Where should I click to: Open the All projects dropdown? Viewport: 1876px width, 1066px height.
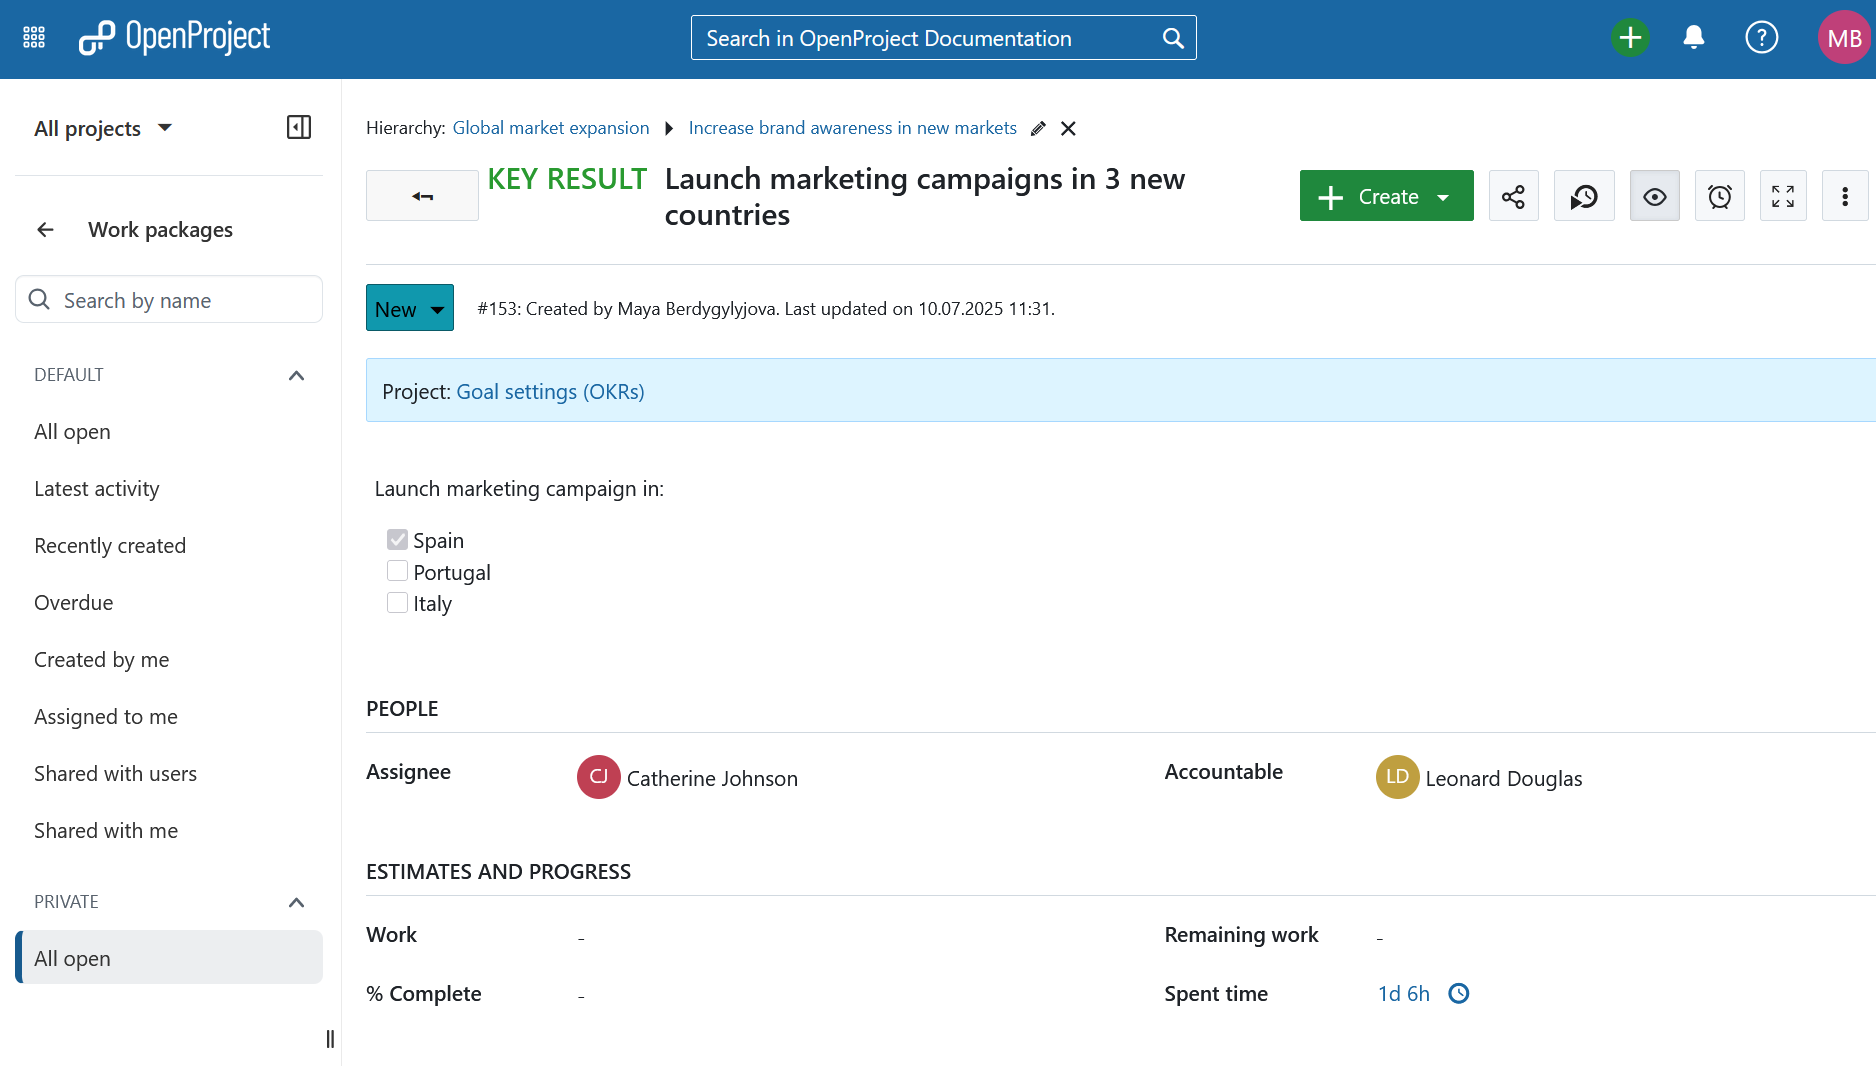point(103,128)
